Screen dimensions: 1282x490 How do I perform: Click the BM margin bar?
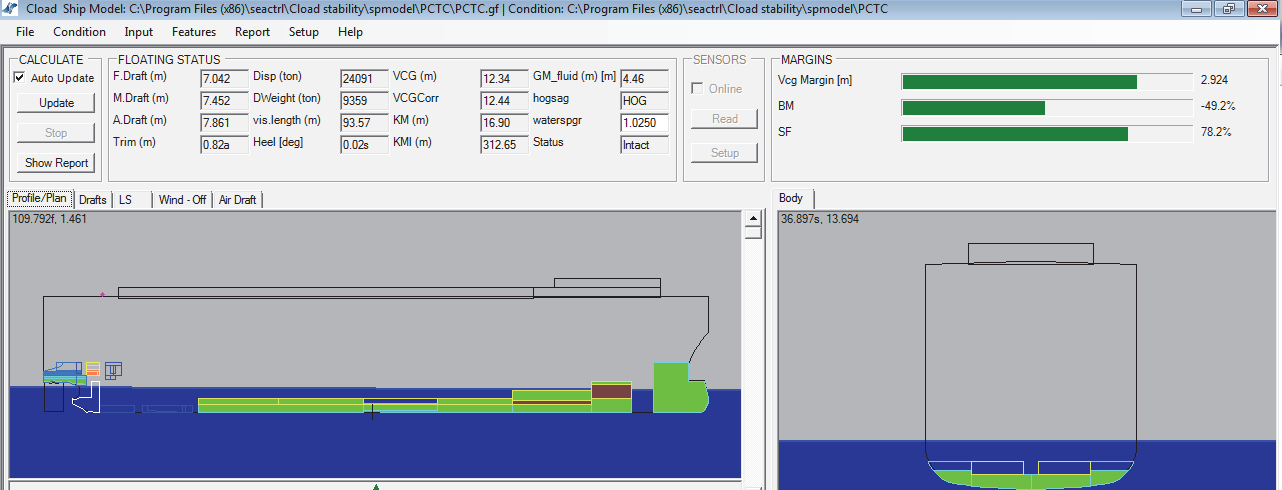pyautogui.click(x=1047, y=108)
